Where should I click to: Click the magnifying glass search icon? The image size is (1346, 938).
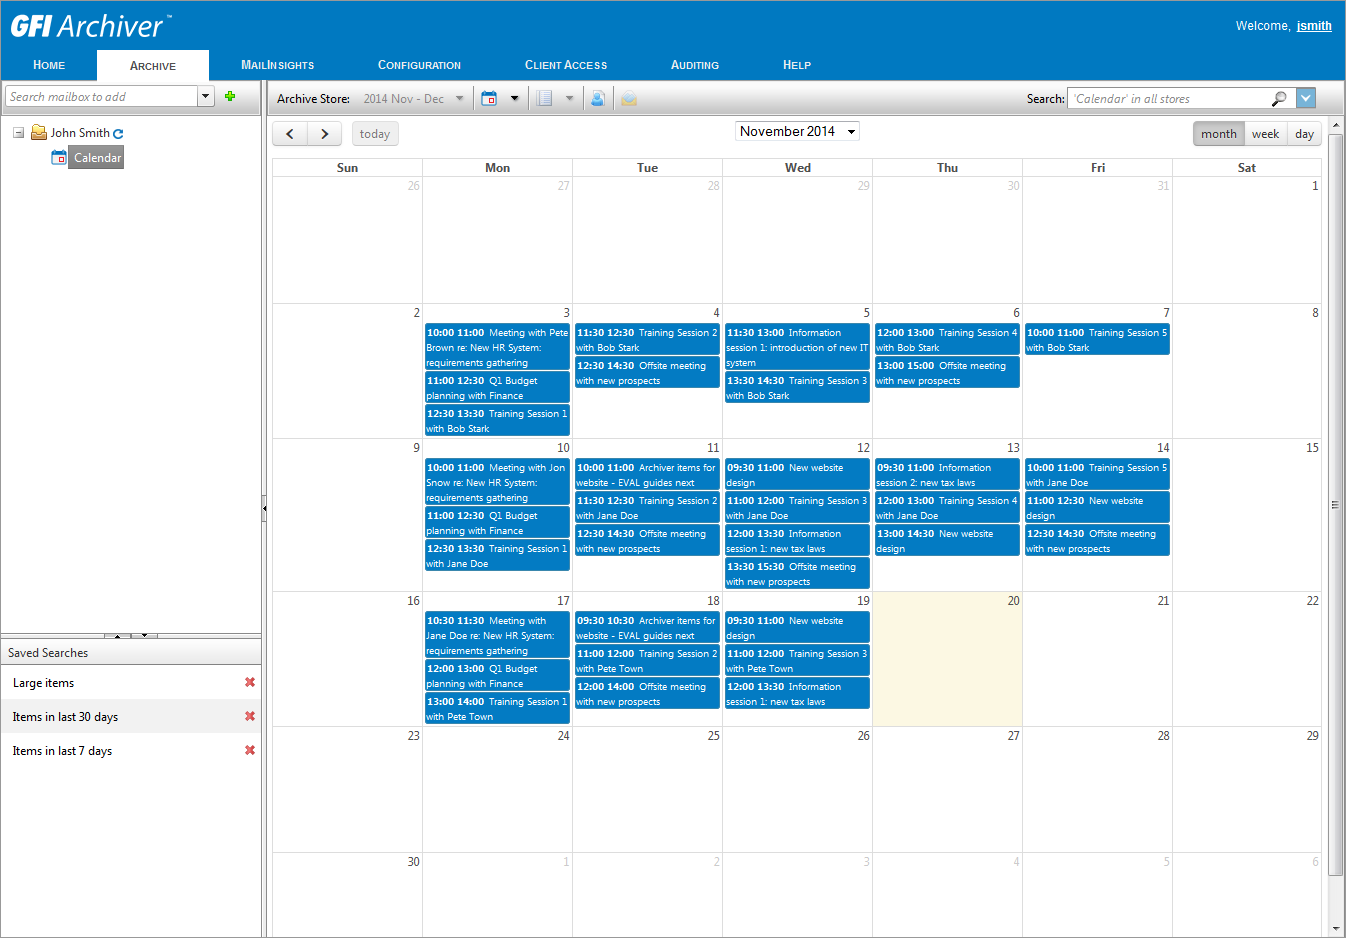(x=1278, y=98)
